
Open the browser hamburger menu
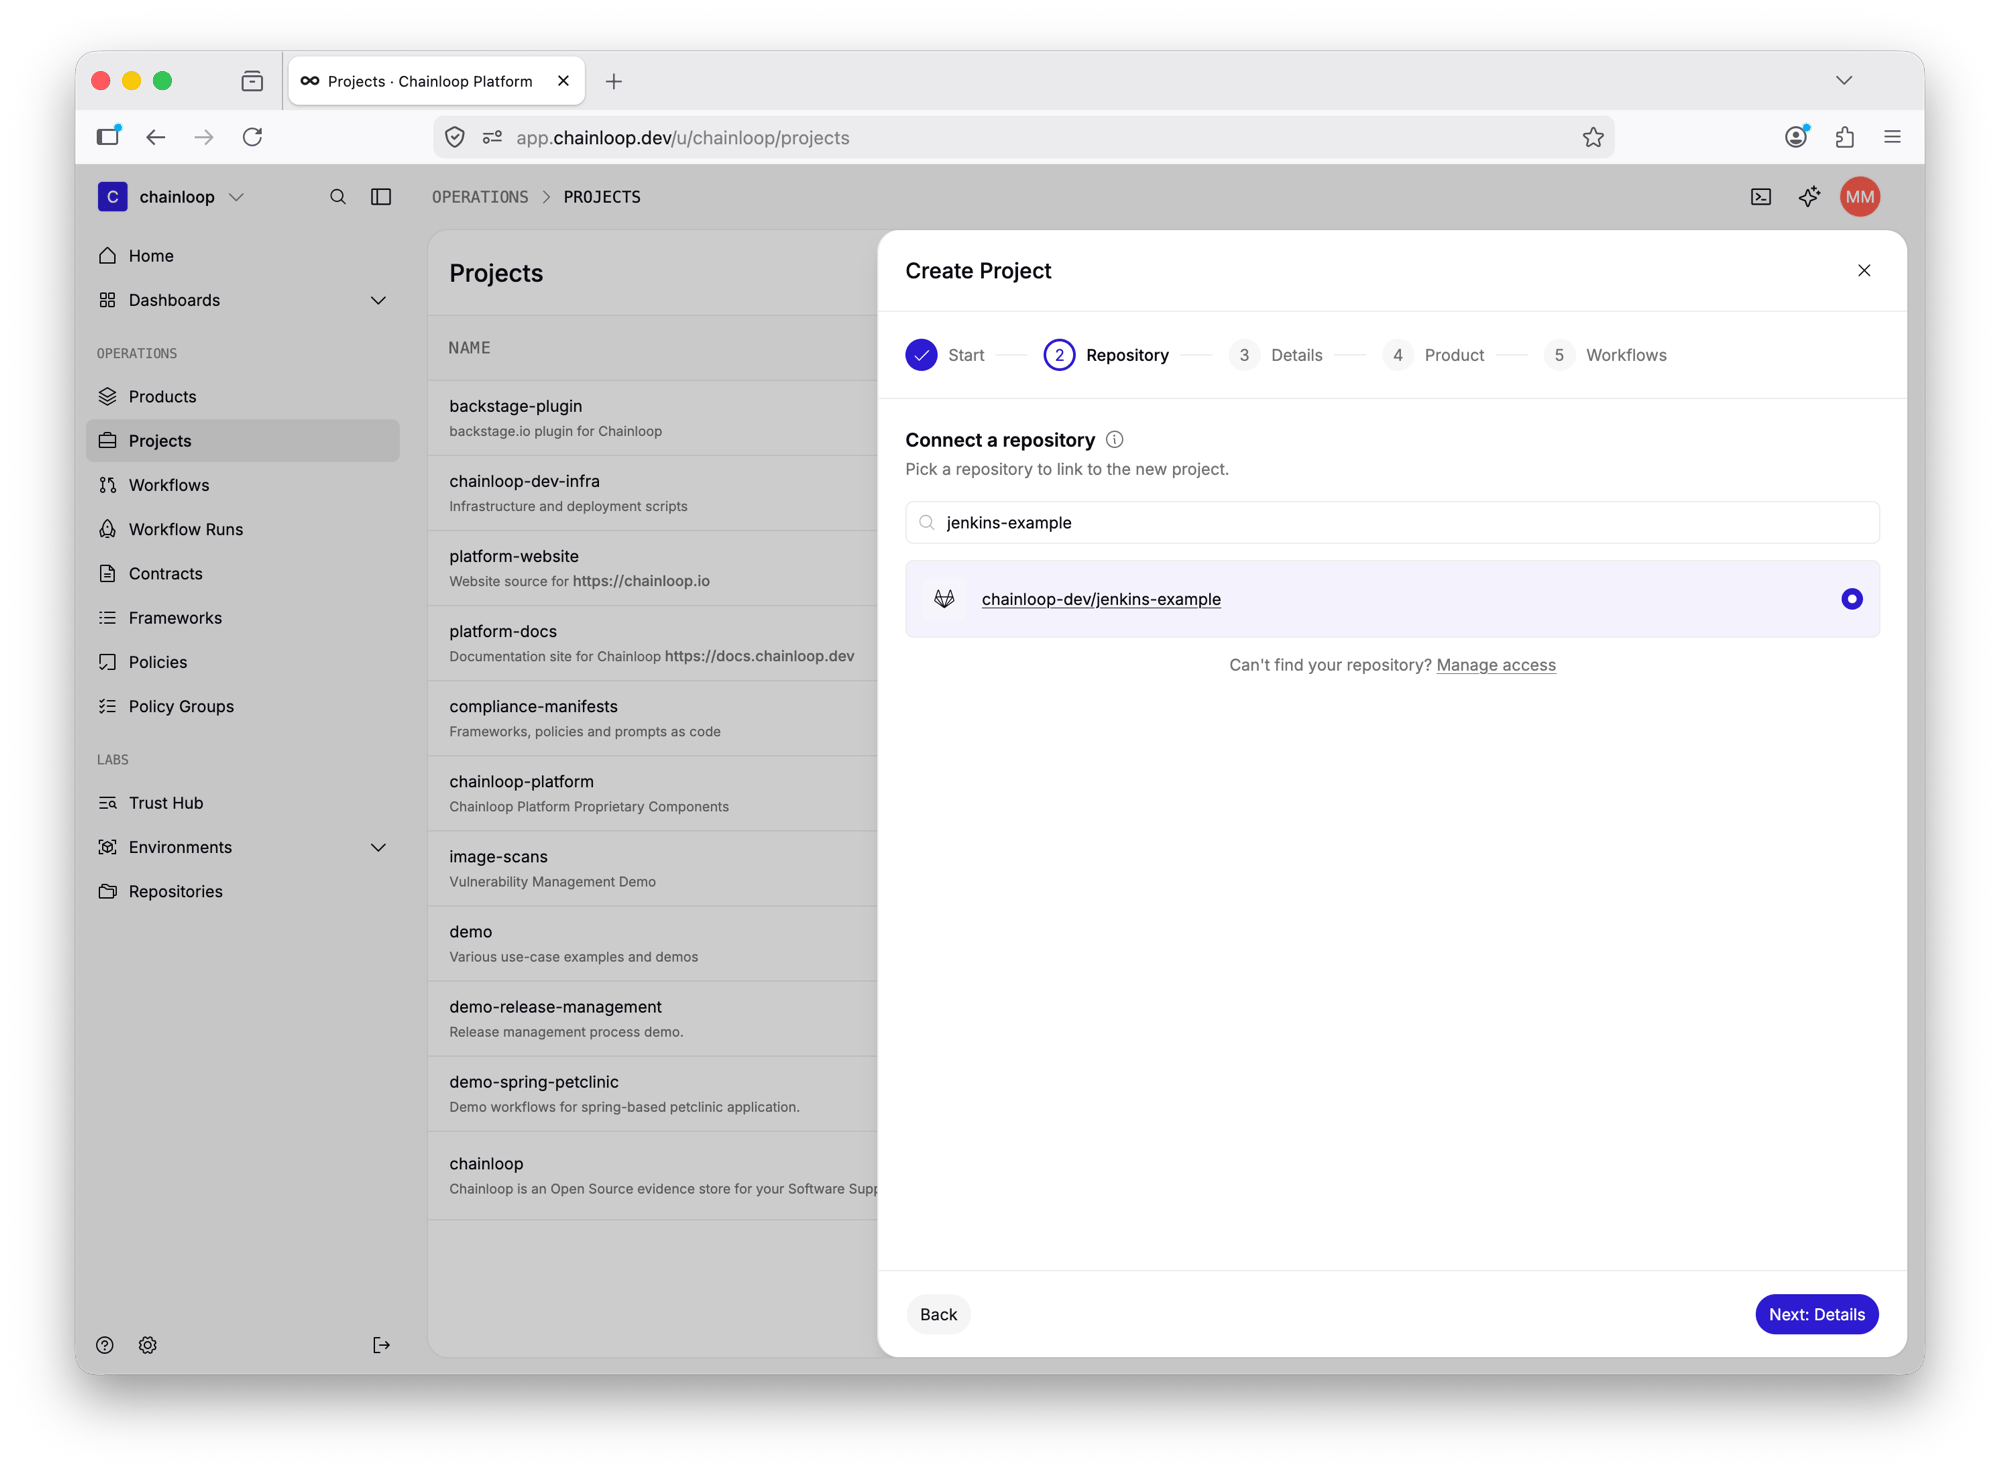1892,137
